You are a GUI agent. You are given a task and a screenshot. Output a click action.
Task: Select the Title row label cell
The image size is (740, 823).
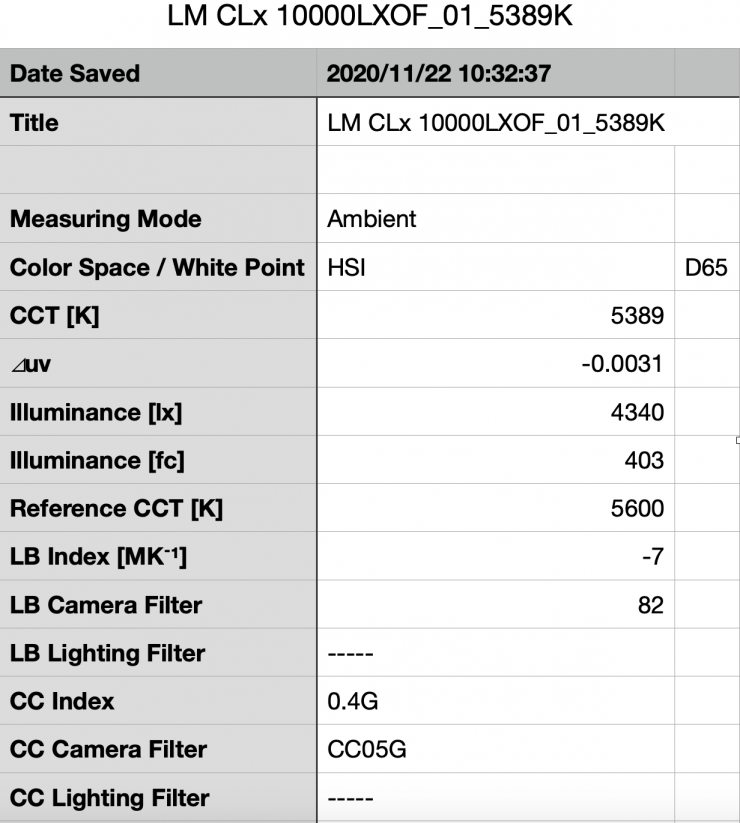160,123
